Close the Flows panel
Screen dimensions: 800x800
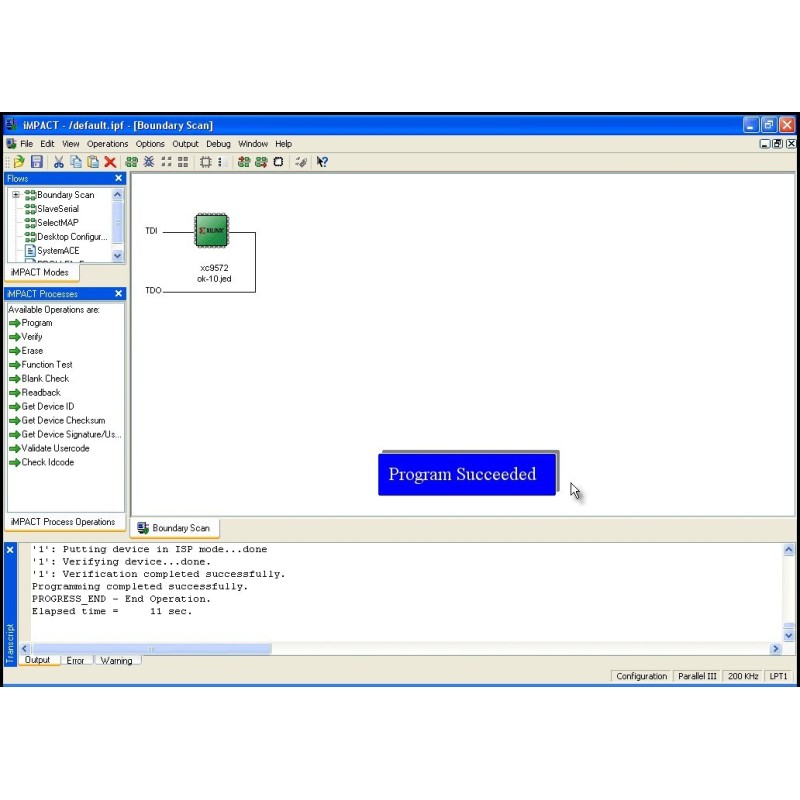[118, 178]
